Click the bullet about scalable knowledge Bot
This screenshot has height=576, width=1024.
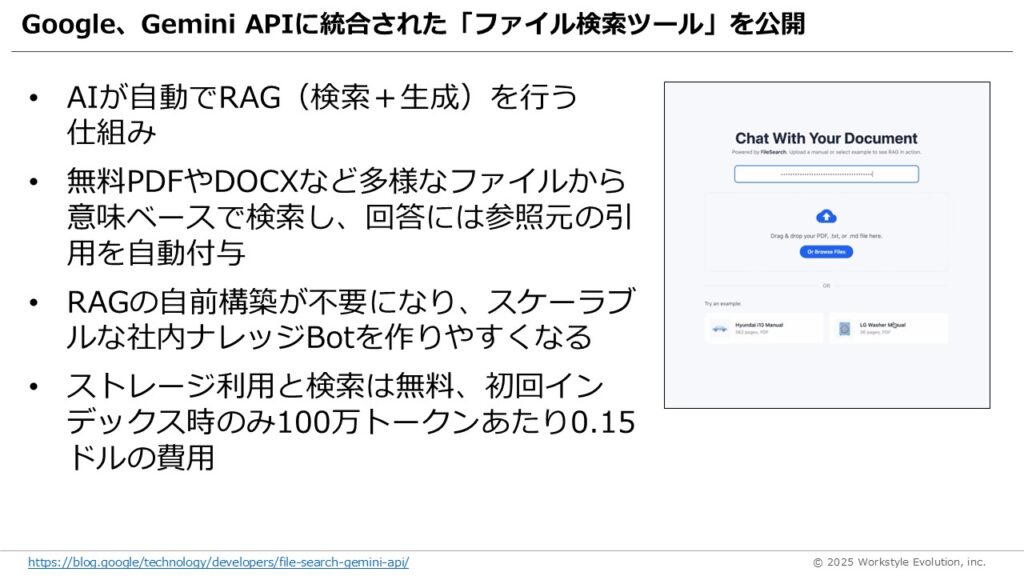(350, 319)
